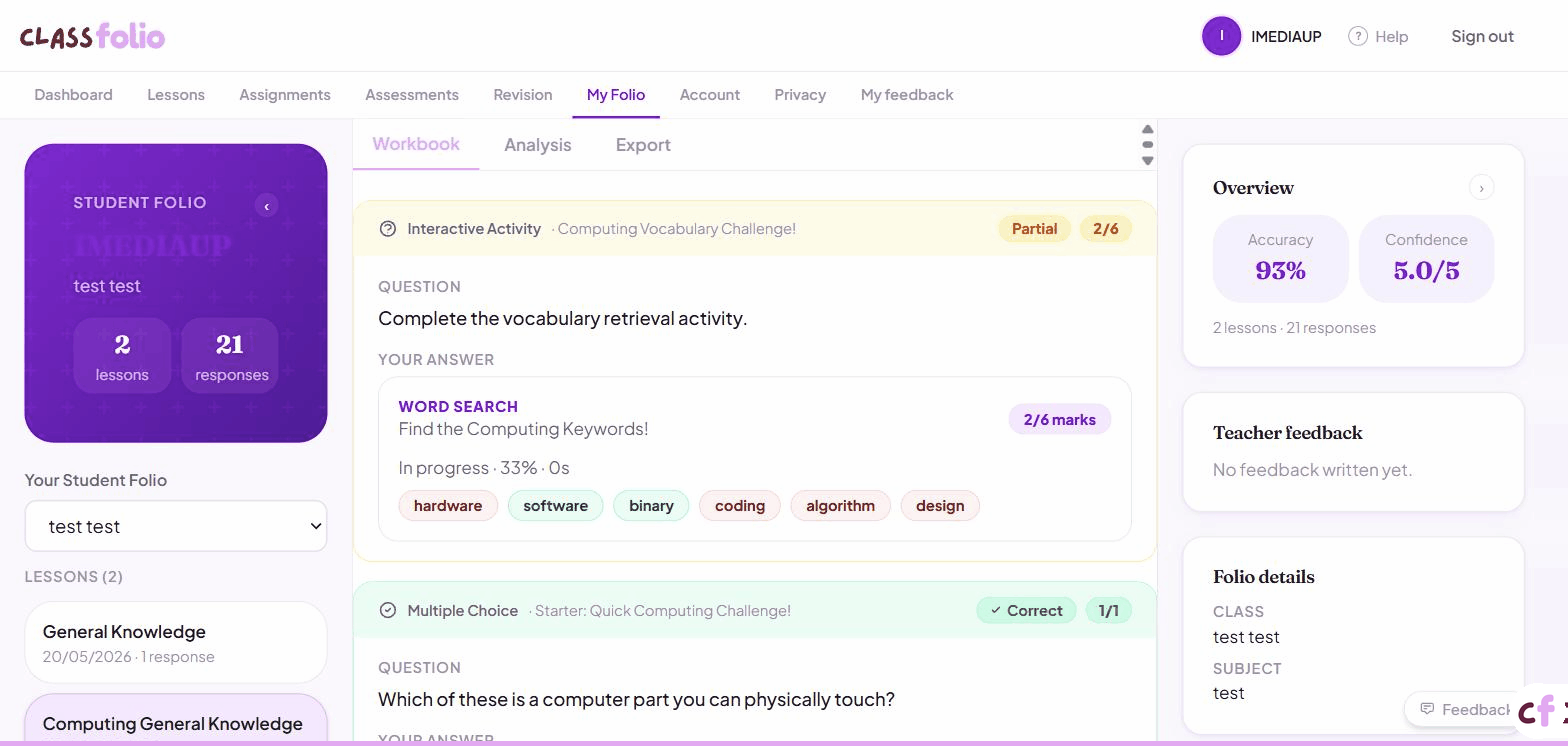Open the Lessons tab
Viewport: 1568px width, 746px height.
point(176,95)
